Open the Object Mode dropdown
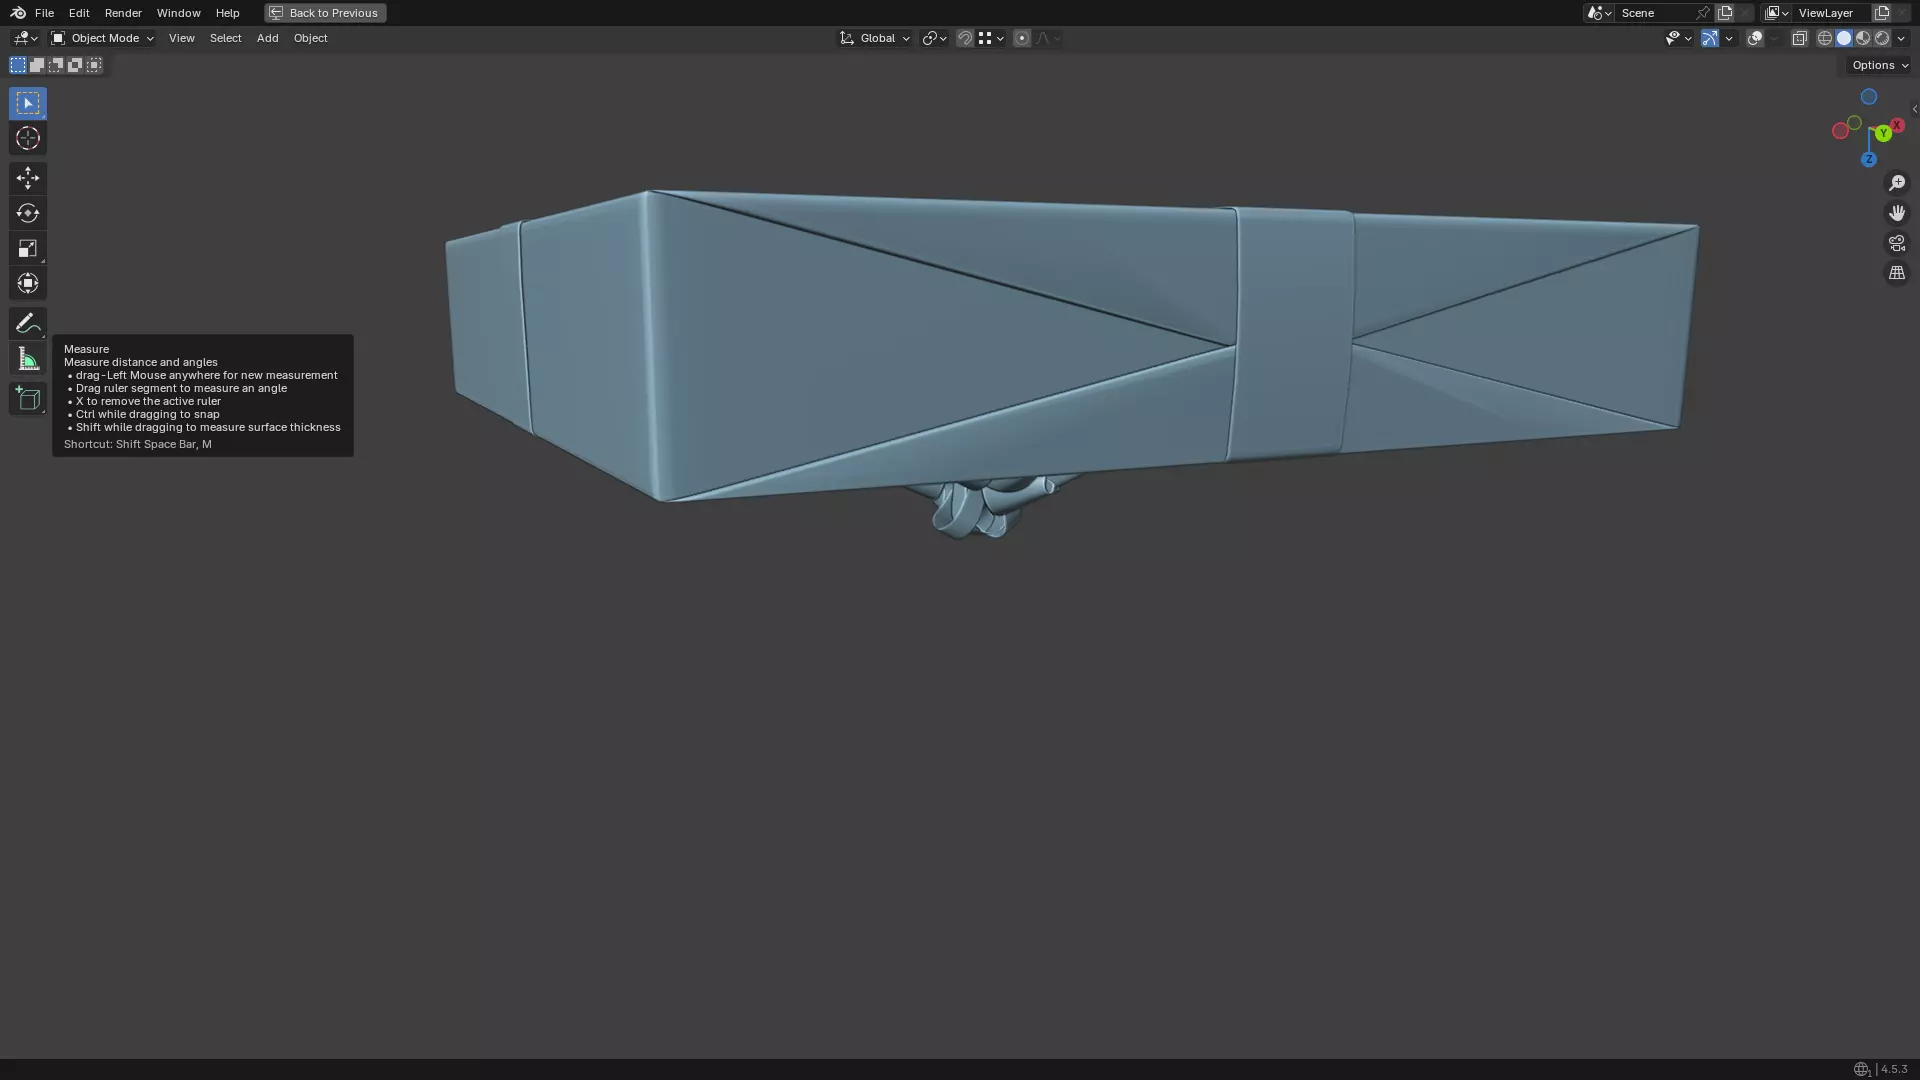Screen dimensions: 1920x1080 coord(103,38)
